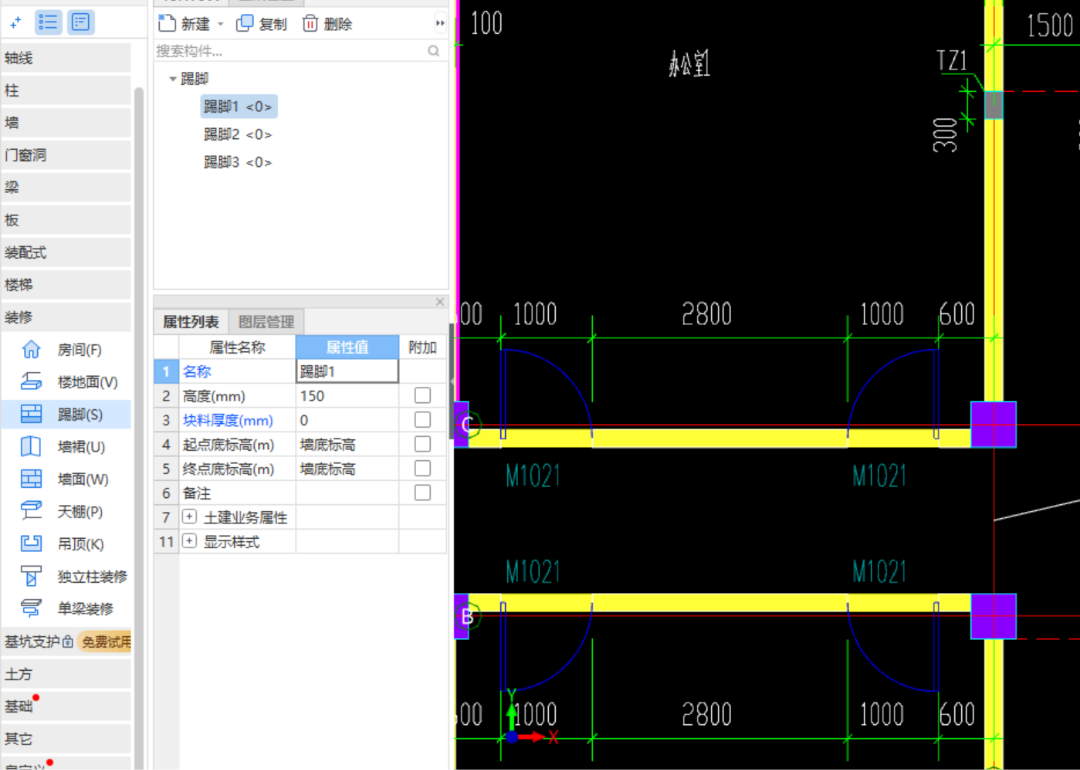Select the 吊顶(K) suspended ceiling tool
This screenshot has width=1080, height=770.
tap(65, 544)
